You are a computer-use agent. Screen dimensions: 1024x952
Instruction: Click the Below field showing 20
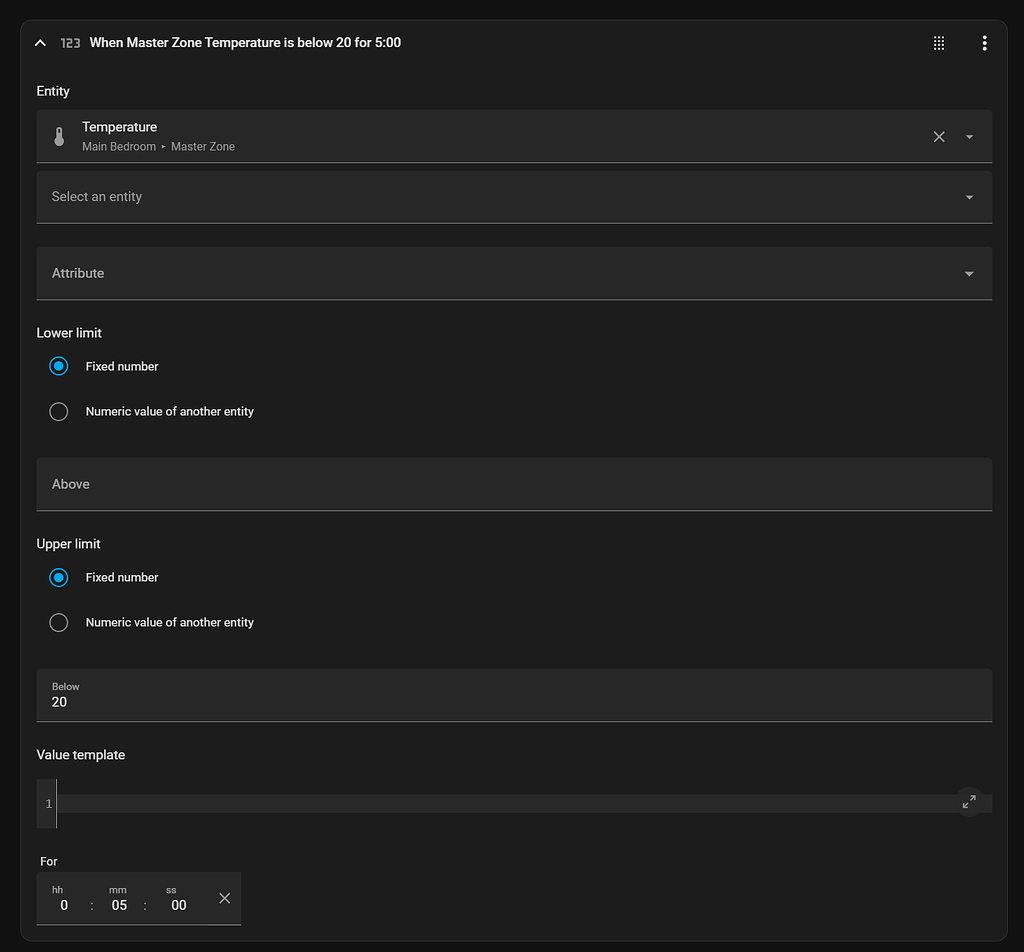tap(400, 695)
